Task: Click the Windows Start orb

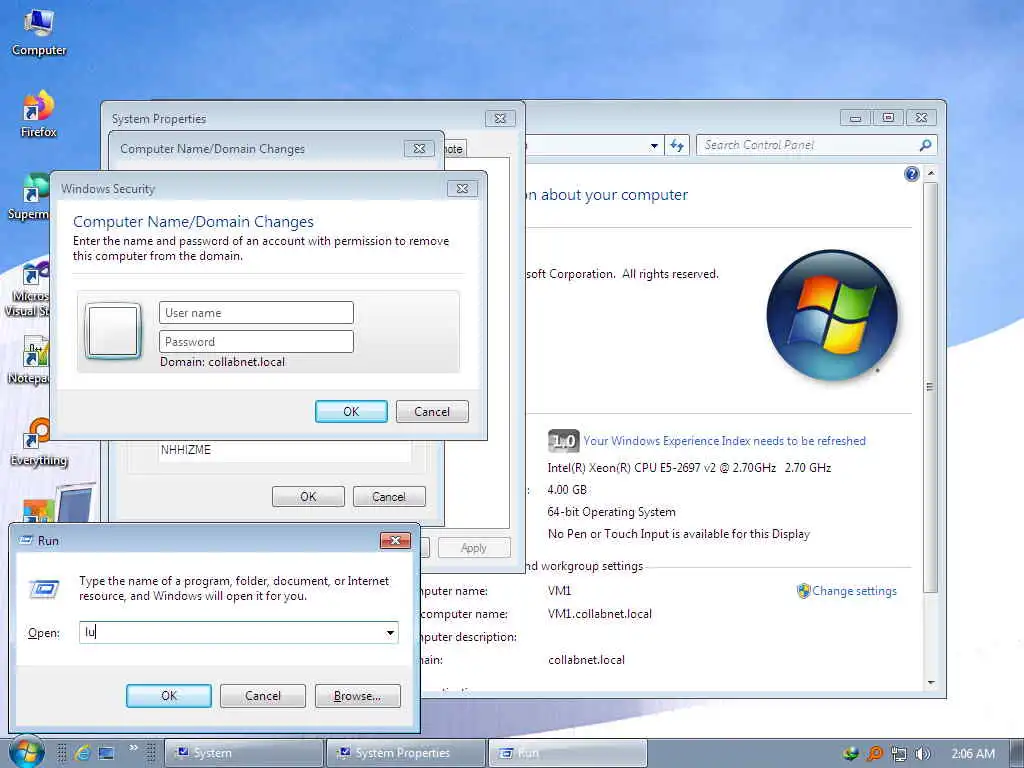Action: point(26,752)
